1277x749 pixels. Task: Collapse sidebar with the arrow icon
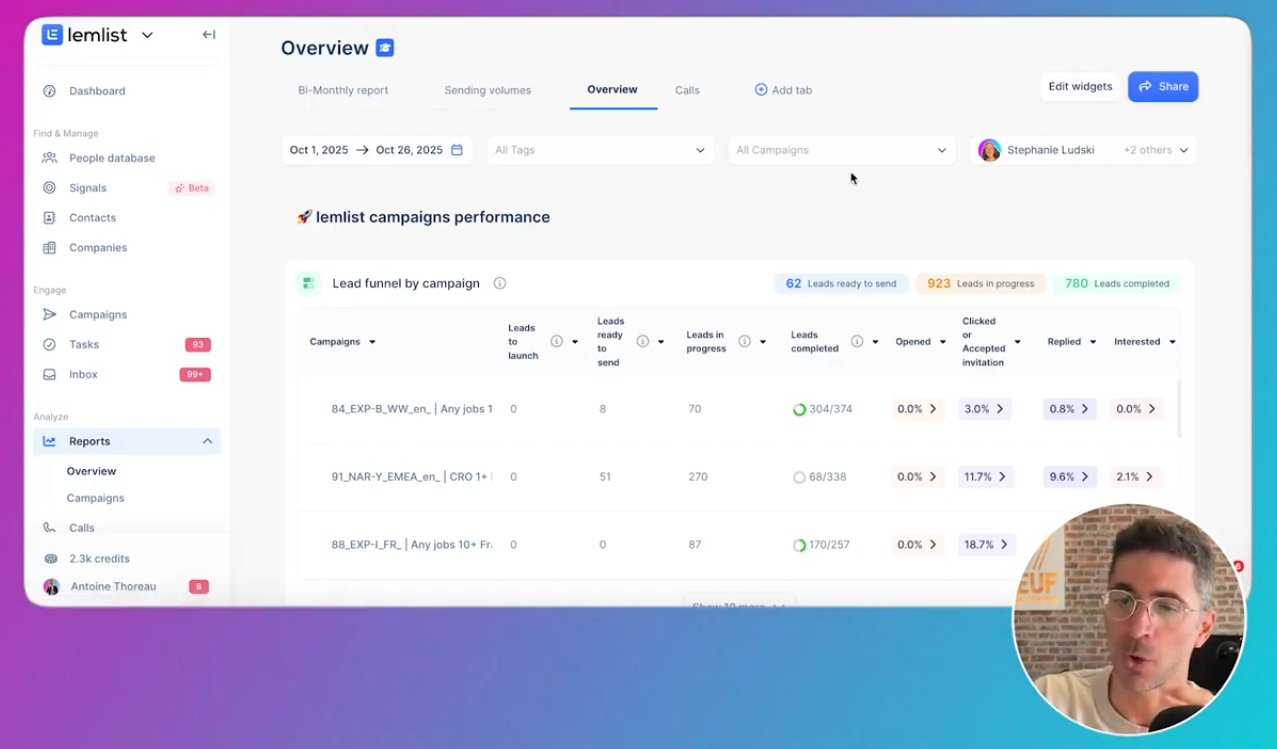coord(209,35)
